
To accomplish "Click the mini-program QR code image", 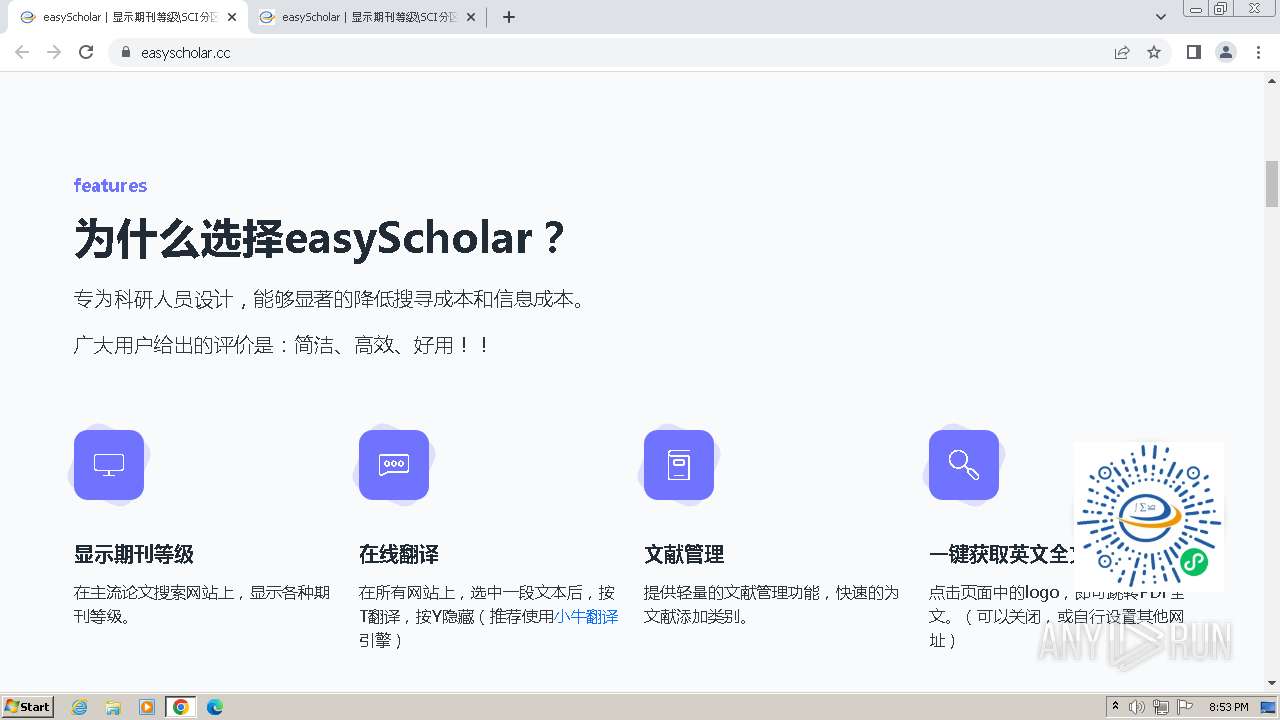I will pyautogui.click(x=1149, y=517).
